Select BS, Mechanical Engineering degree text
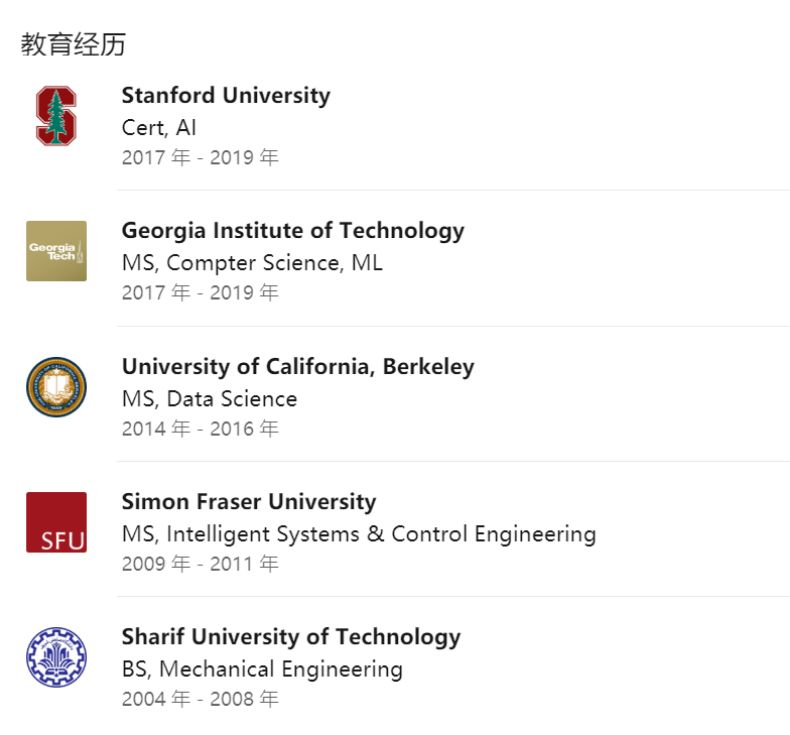The width and height of the screenshot is (790, 735). [x=262, y=669]
